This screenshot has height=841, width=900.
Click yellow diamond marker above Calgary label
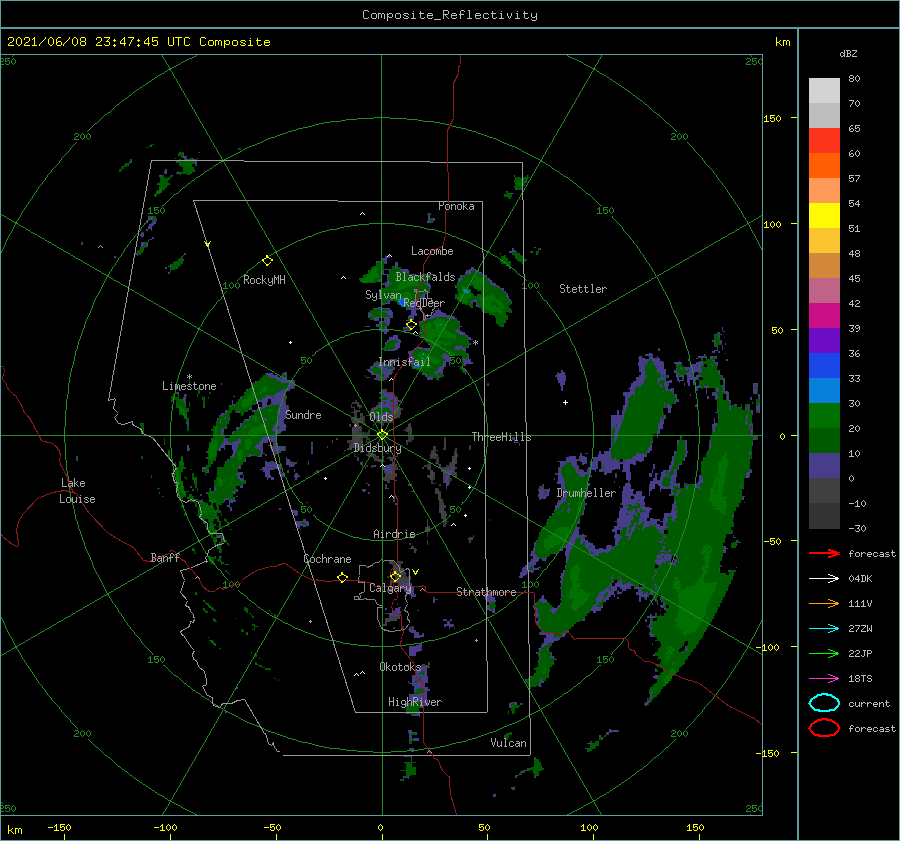point(395,576)
